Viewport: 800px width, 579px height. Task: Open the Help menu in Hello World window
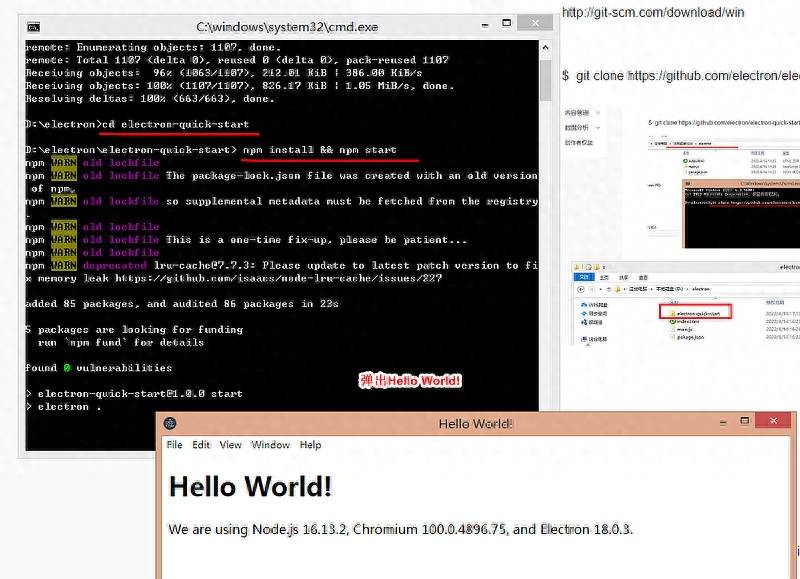point(310,445)
